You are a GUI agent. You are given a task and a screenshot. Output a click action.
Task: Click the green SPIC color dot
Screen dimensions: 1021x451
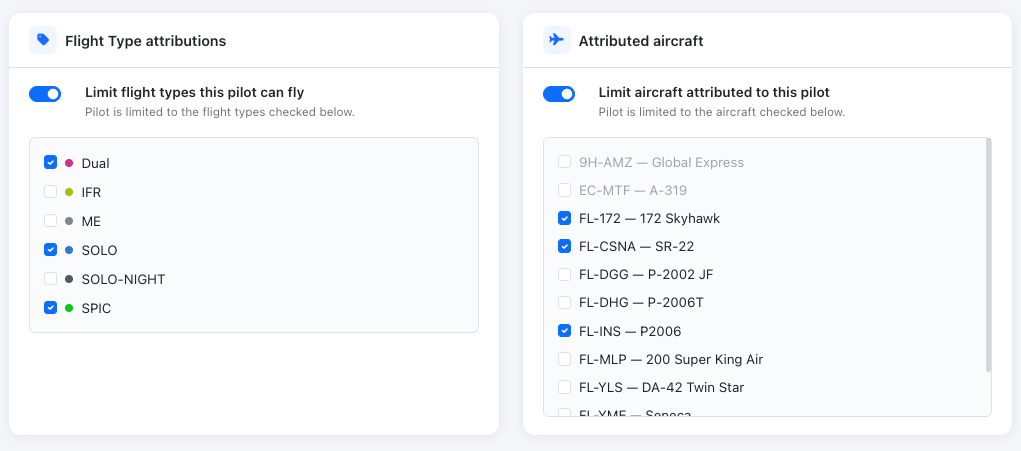coord(69,308)
